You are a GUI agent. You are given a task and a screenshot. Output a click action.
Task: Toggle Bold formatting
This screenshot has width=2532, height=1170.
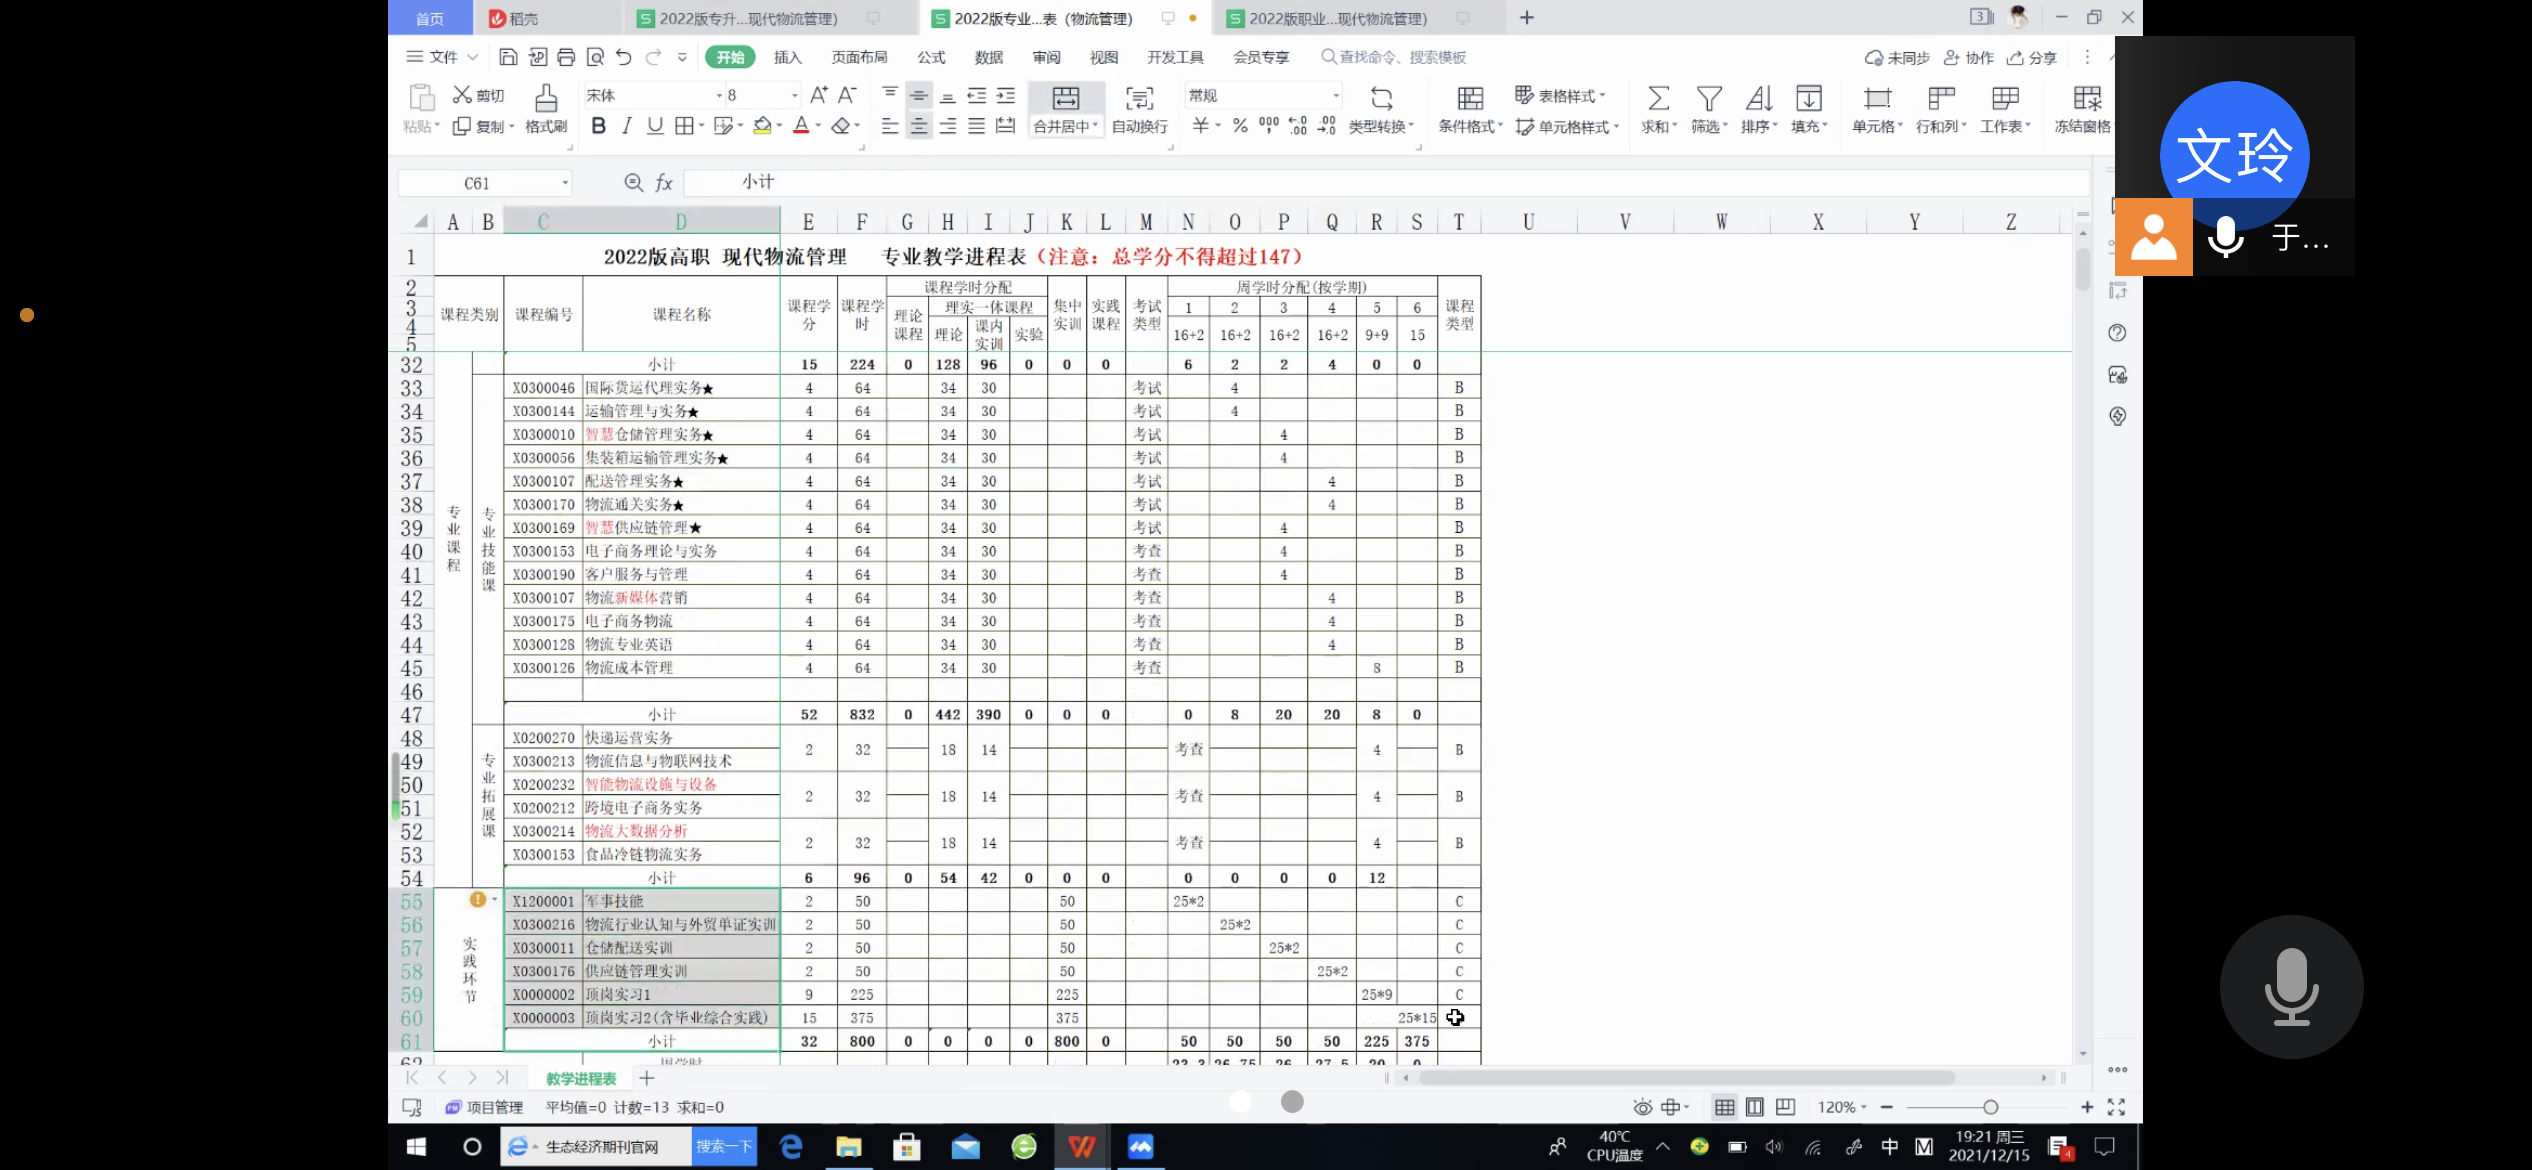[x=598, y=126]
